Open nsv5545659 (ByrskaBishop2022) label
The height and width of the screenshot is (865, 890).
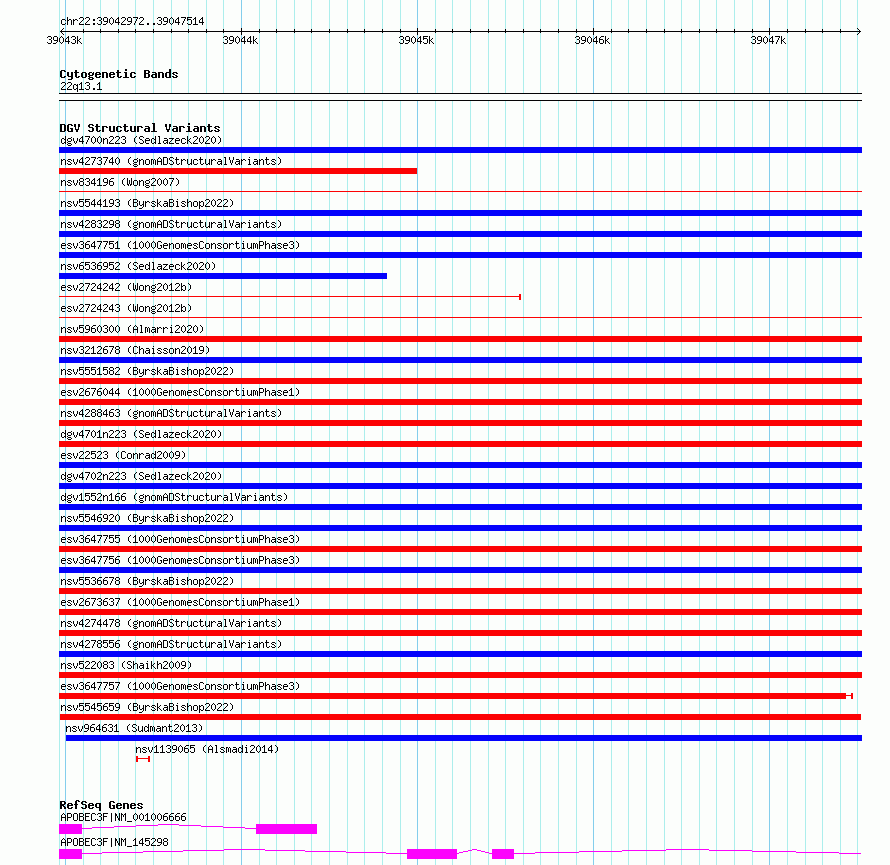(147, 707)
